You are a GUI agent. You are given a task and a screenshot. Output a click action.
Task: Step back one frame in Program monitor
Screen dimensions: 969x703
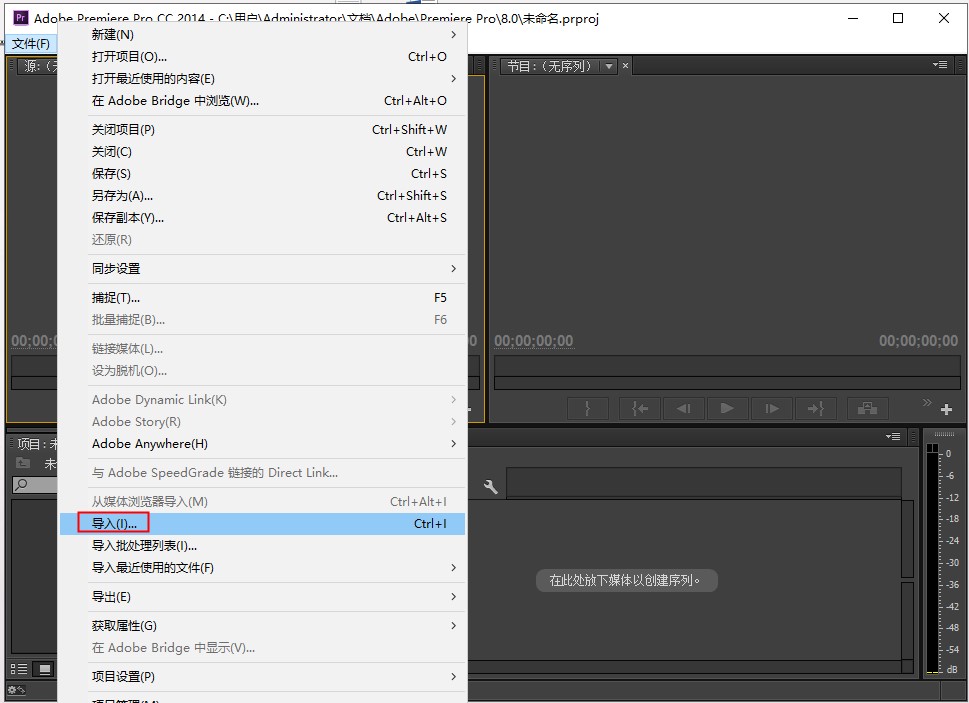[x=683, y=408]
